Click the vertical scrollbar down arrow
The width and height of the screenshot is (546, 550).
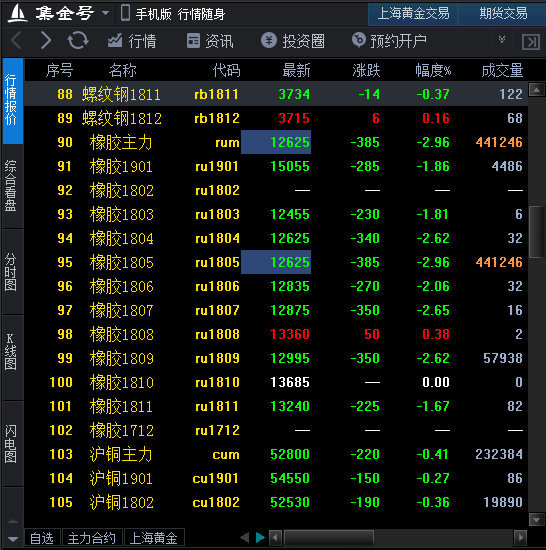(x=537, y=519)
